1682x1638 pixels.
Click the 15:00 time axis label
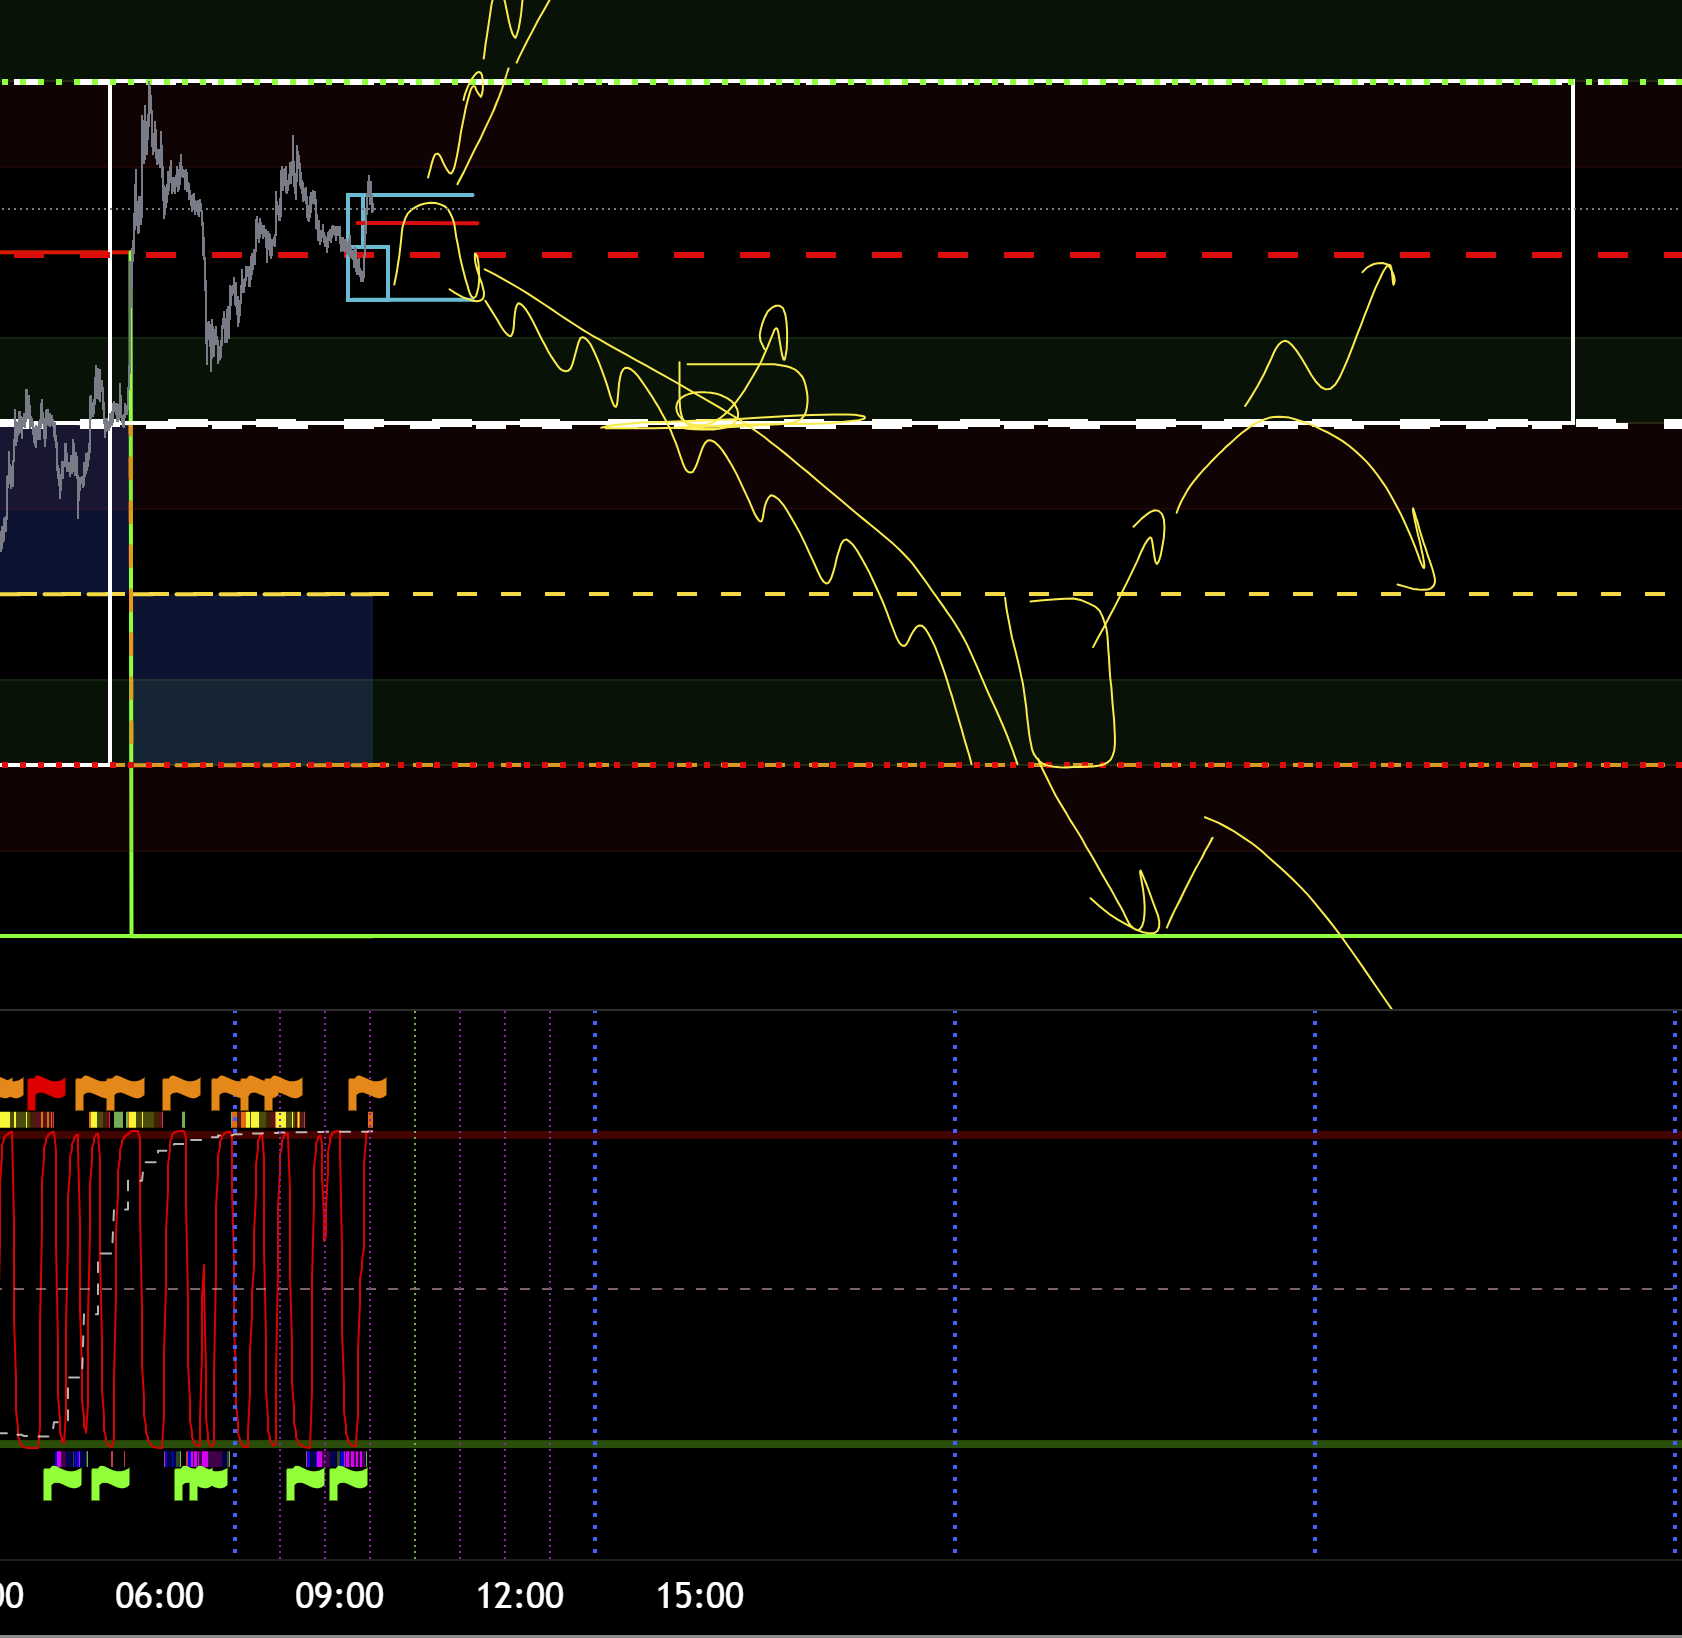(699, 1595)
